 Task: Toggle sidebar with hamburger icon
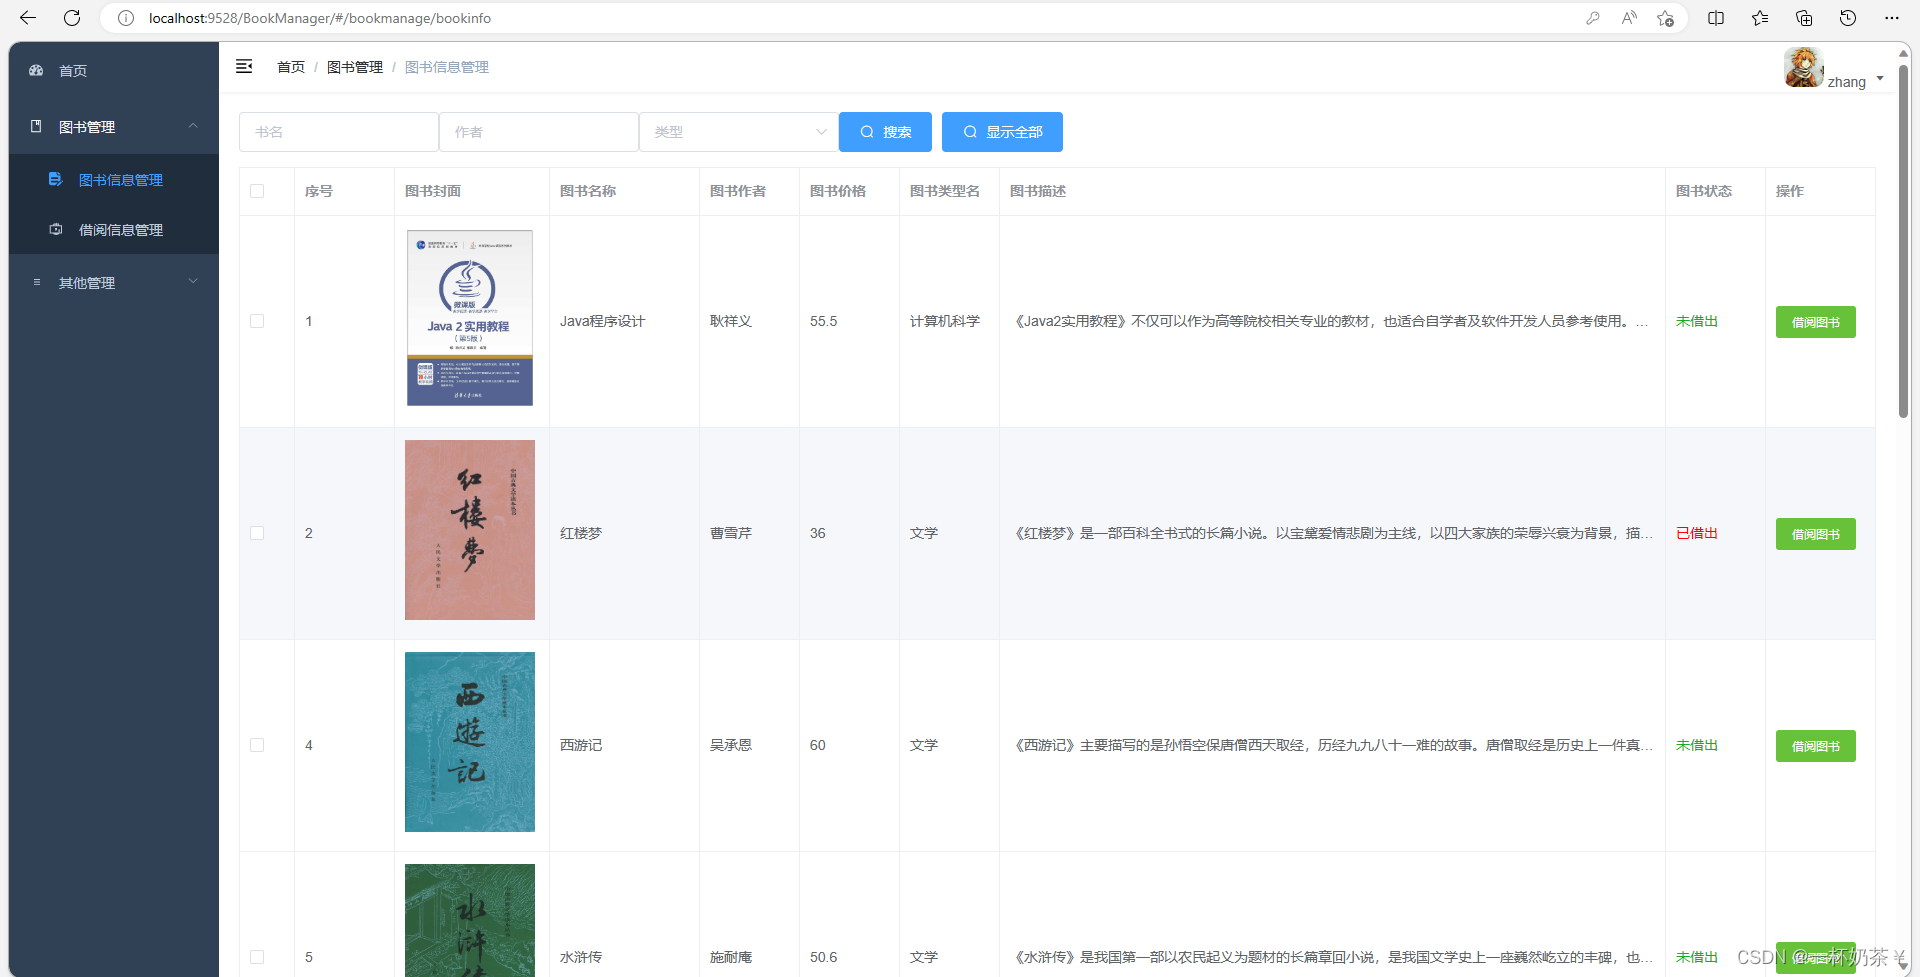click(244, 66)
